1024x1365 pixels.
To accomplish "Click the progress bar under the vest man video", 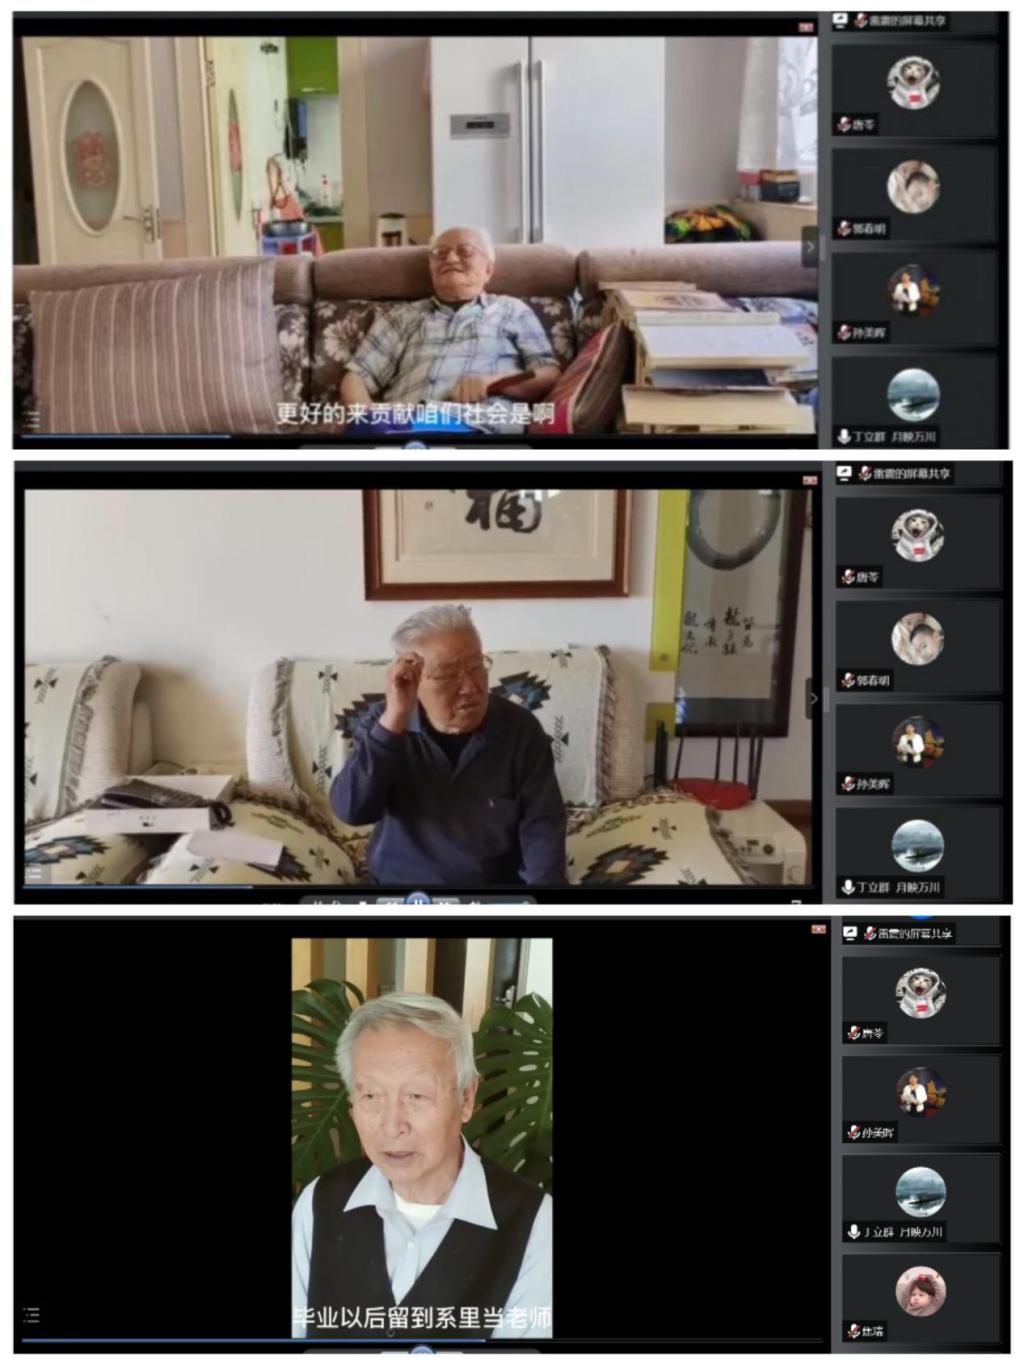I will (400, 1341).
